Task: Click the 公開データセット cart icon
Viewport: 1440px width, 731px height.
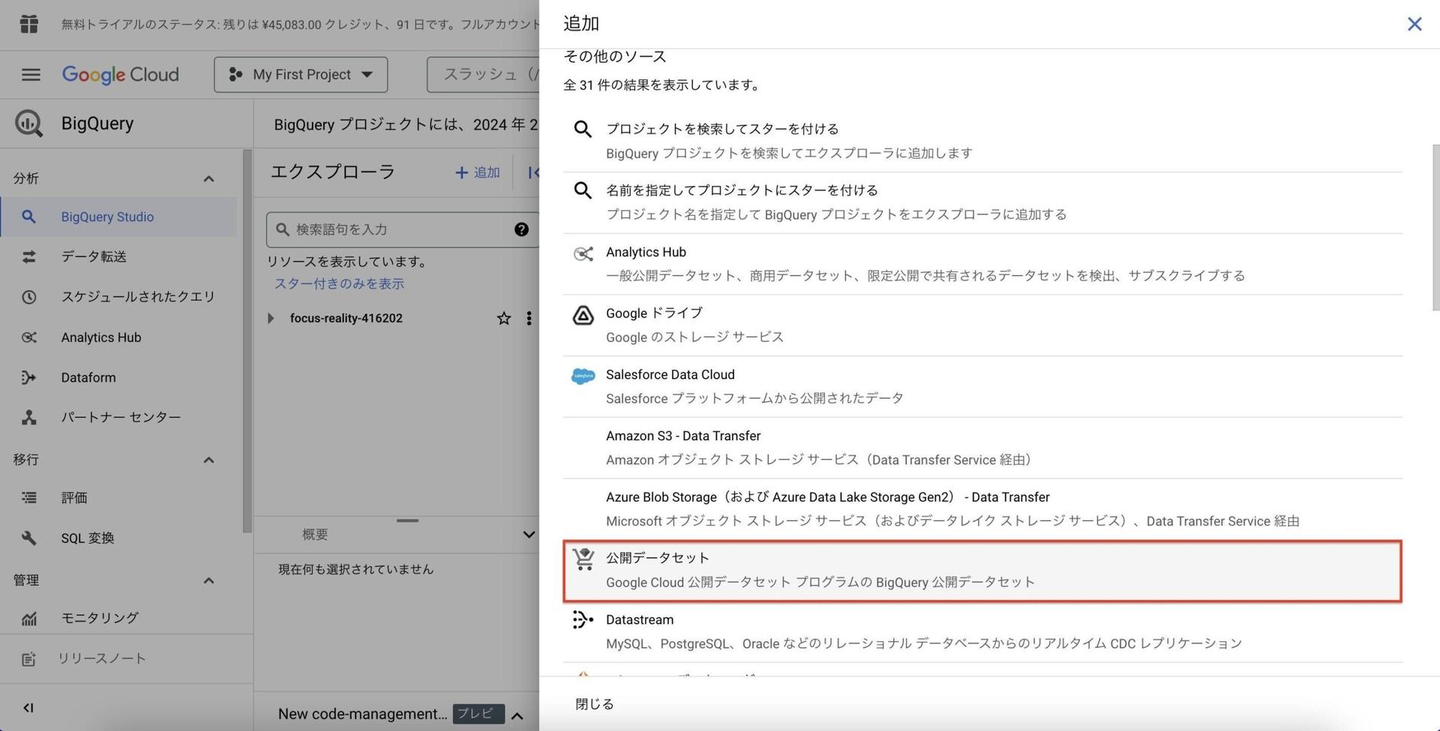Action: 584,559
